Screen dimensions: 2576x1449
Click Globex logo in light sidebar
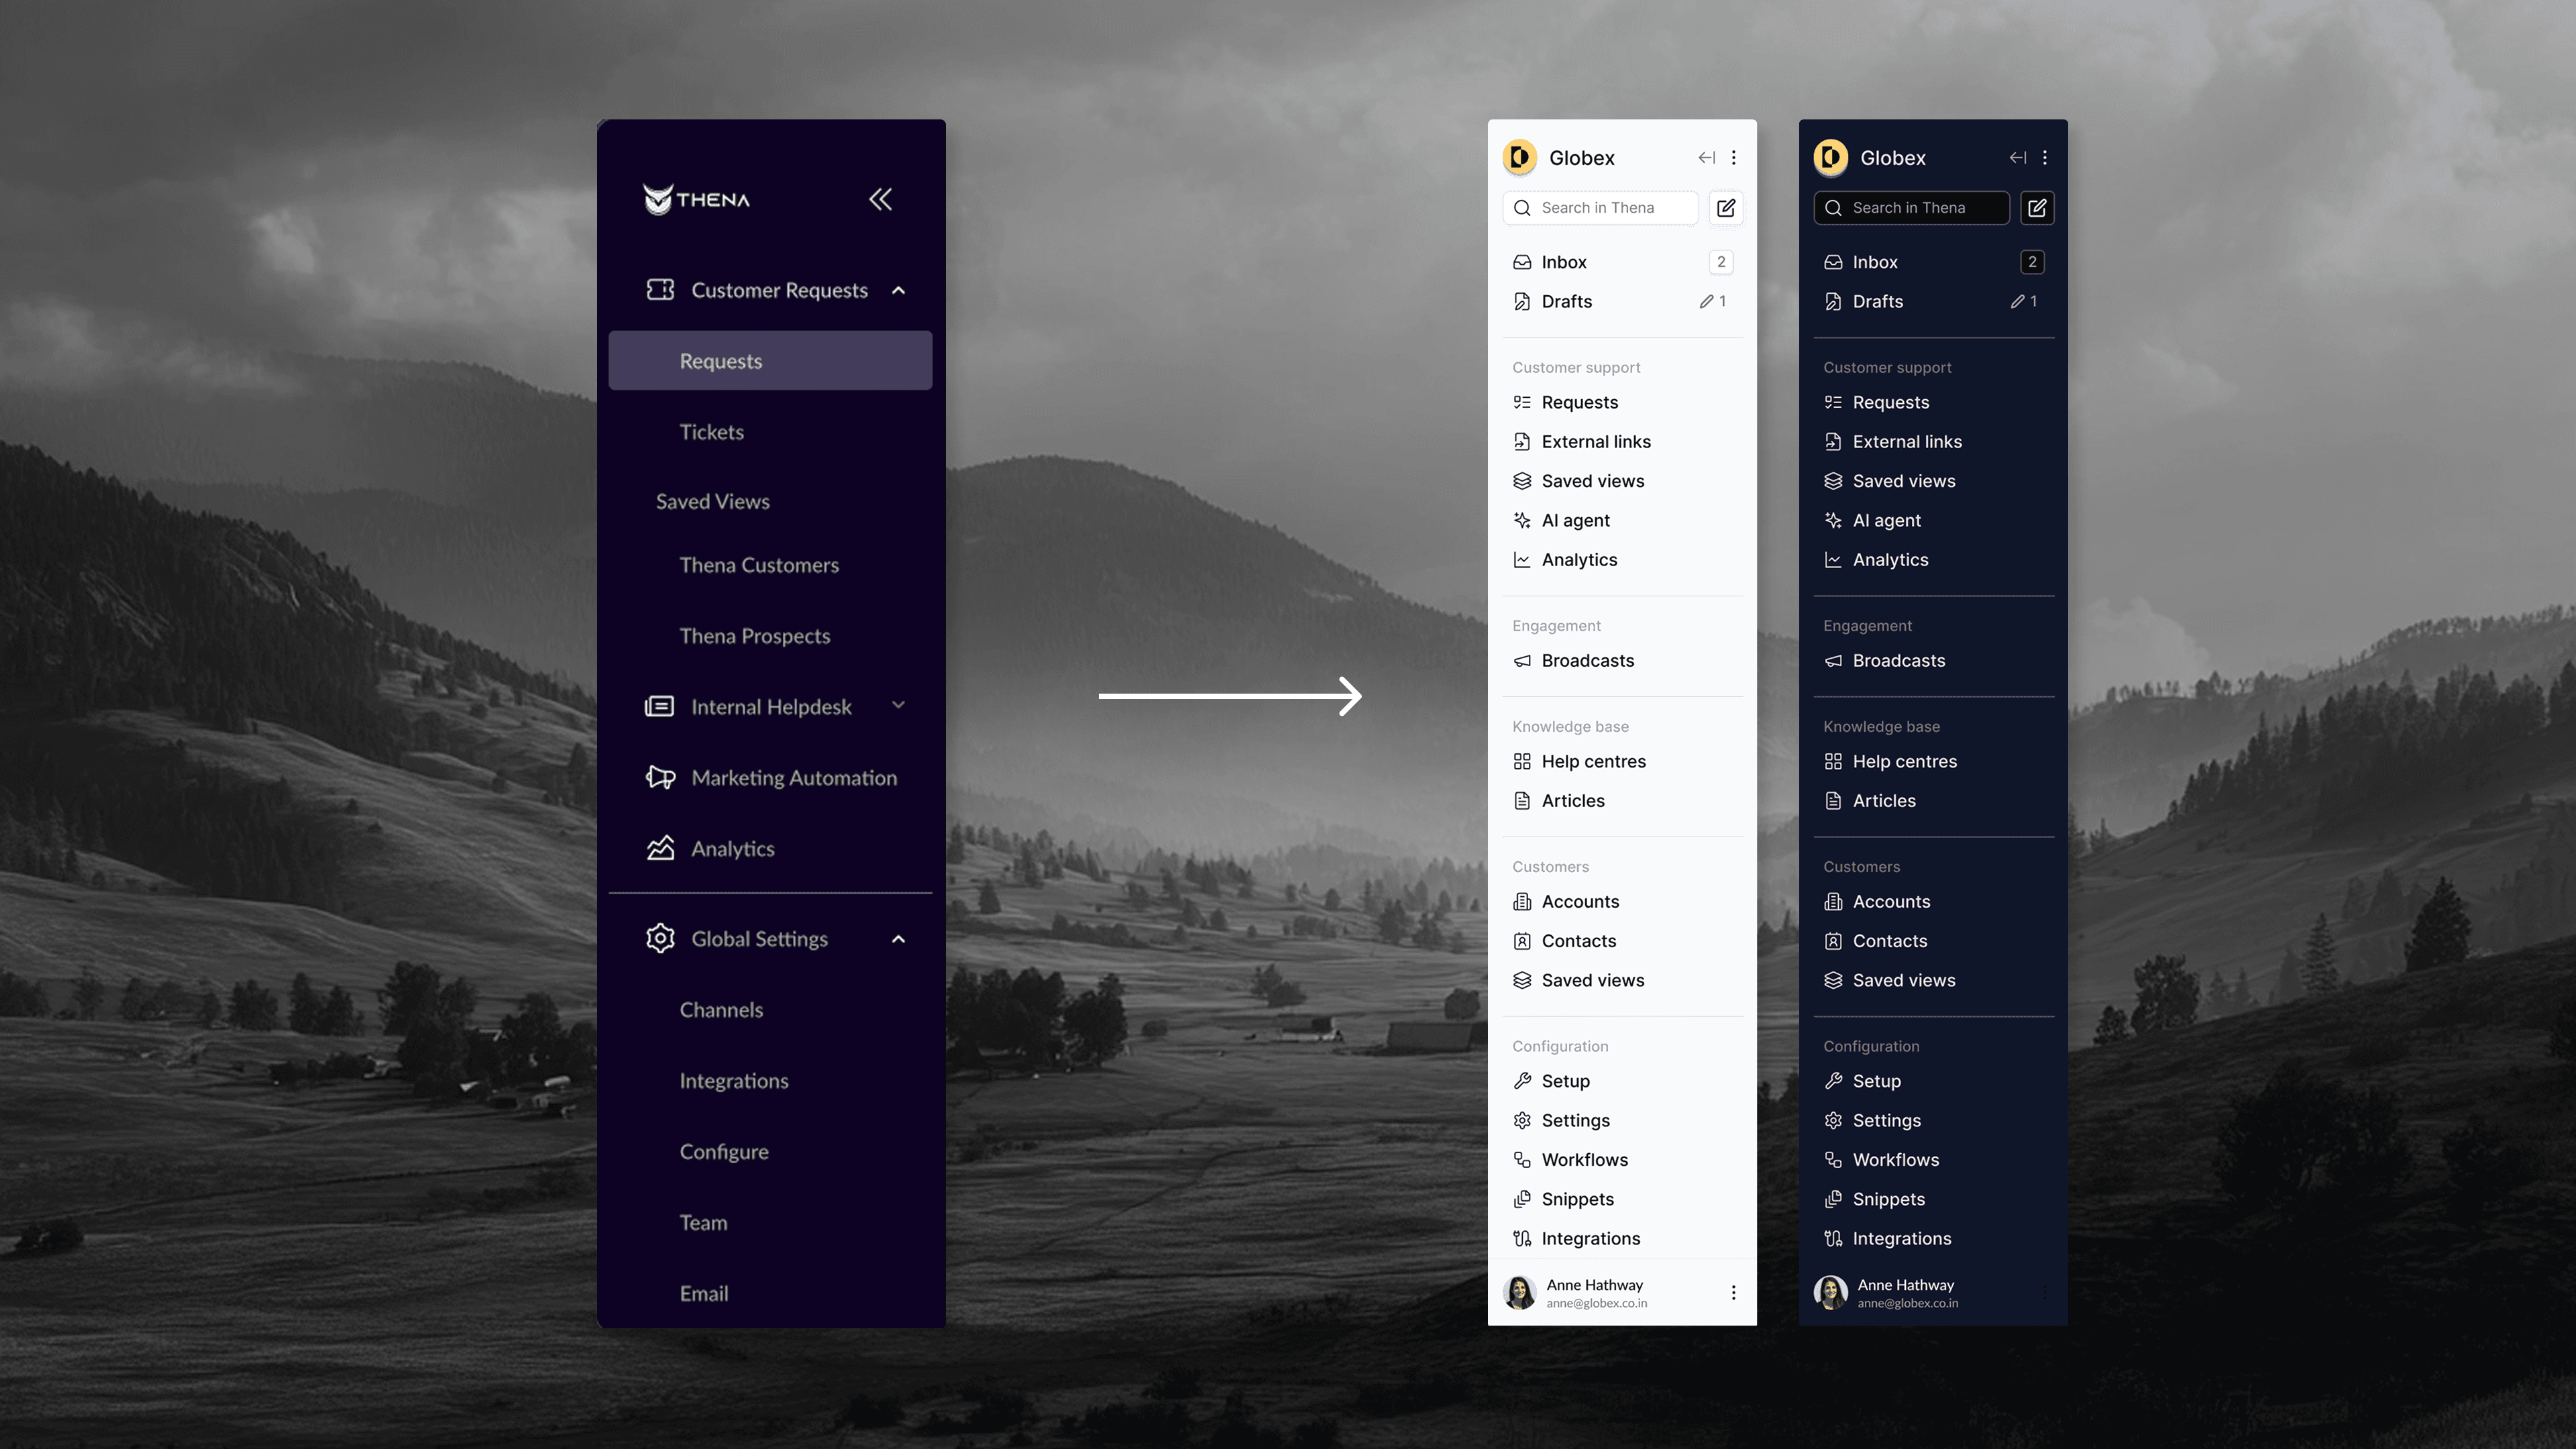(x=1520, y=158)
